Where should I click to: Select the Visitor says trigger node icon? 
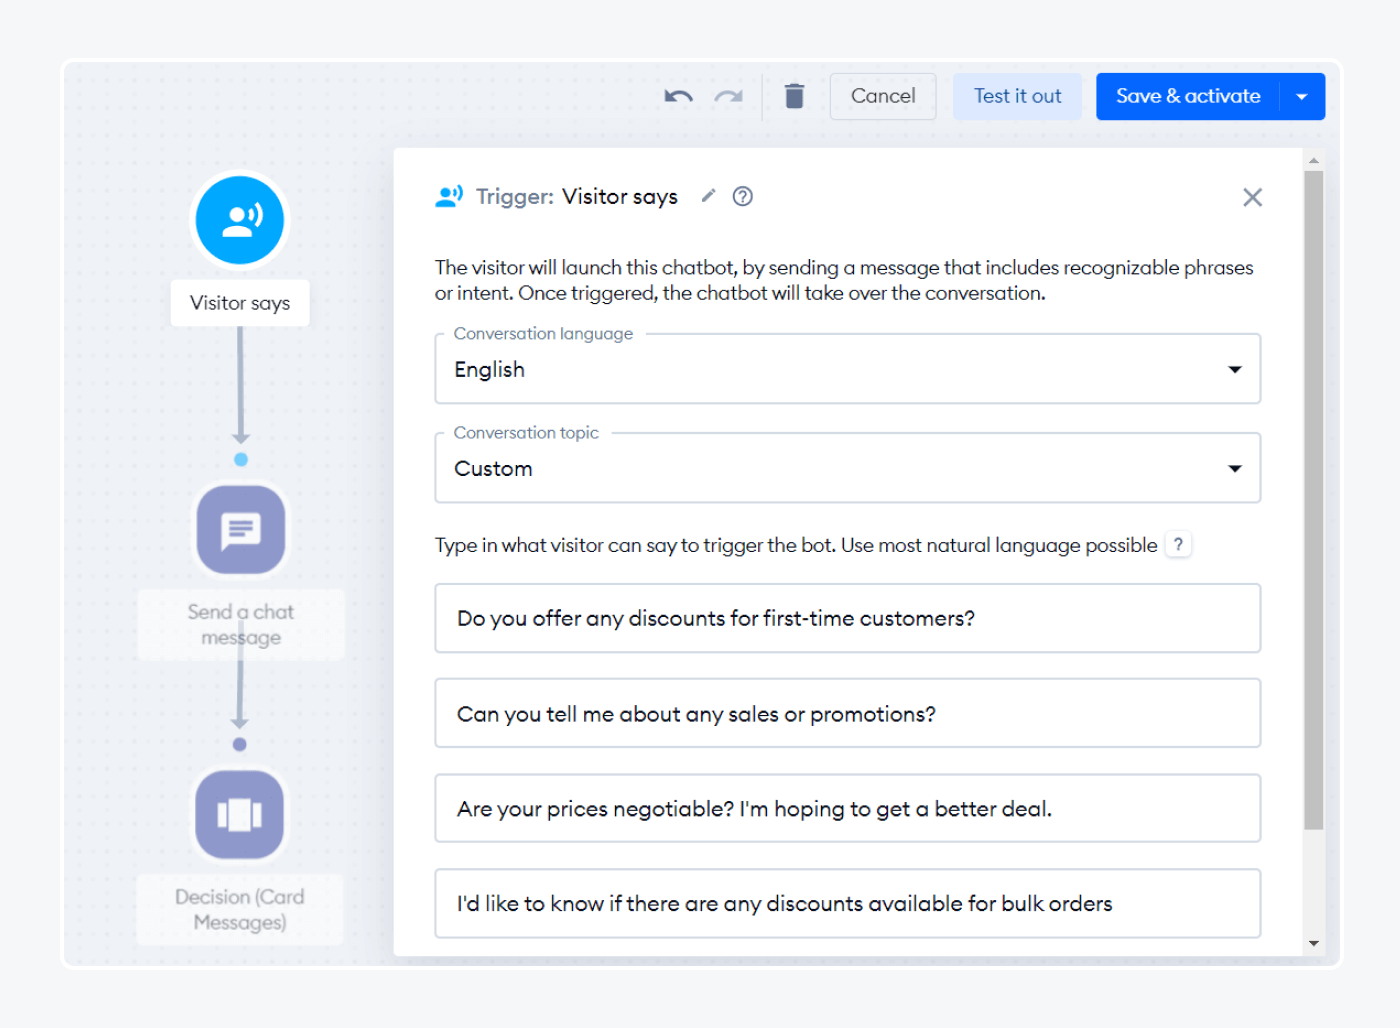pos(240,220)
